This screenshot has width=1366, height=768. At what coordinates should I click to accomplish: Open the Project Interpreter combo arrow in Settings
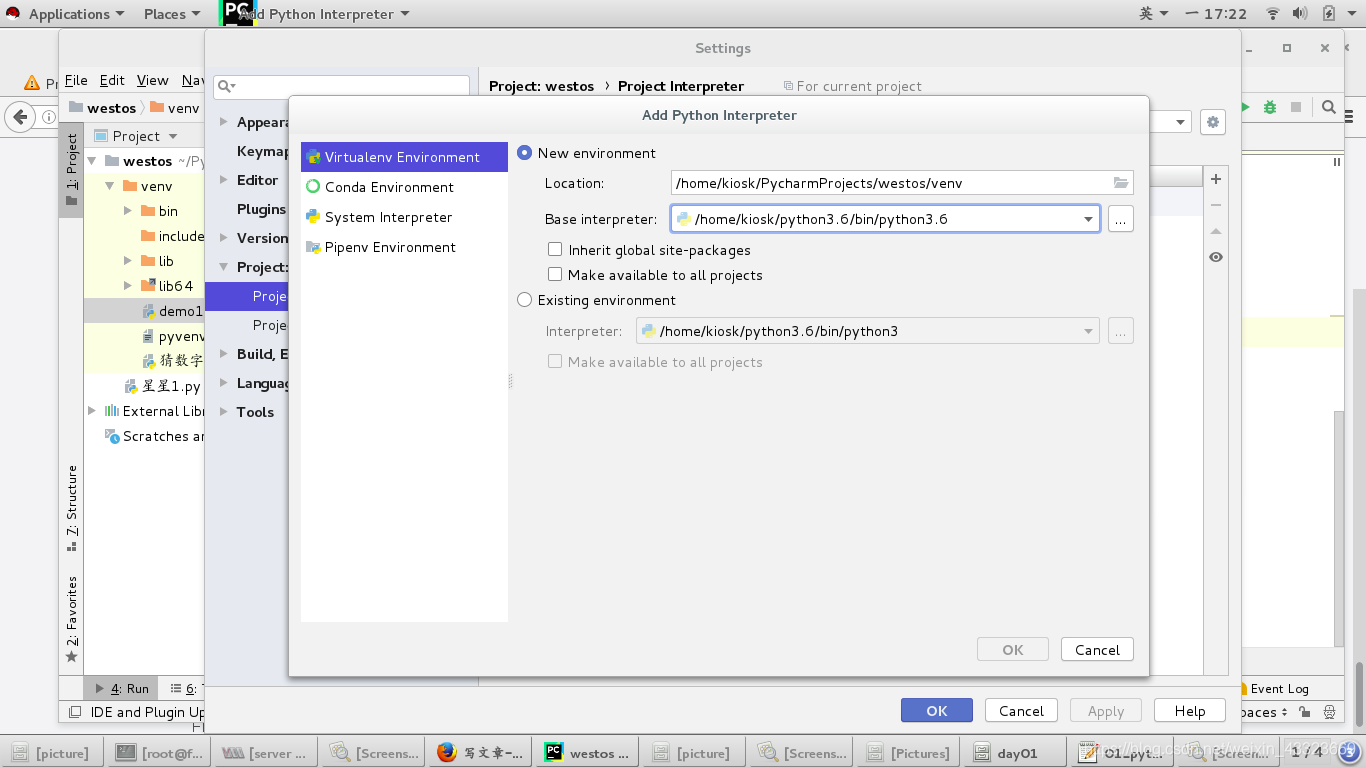click(1181, 123)
